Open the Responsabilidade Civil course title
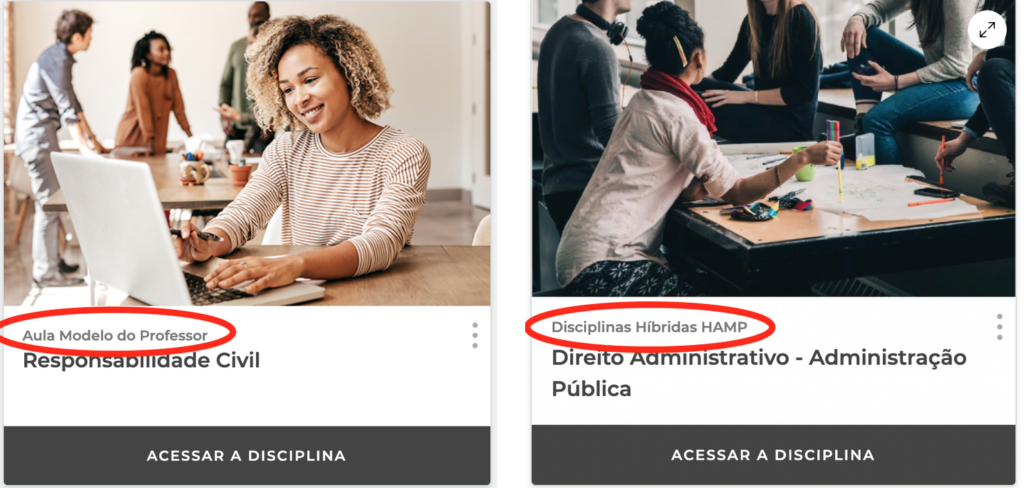Screen dimensions: 1024x488 point(141,360)
